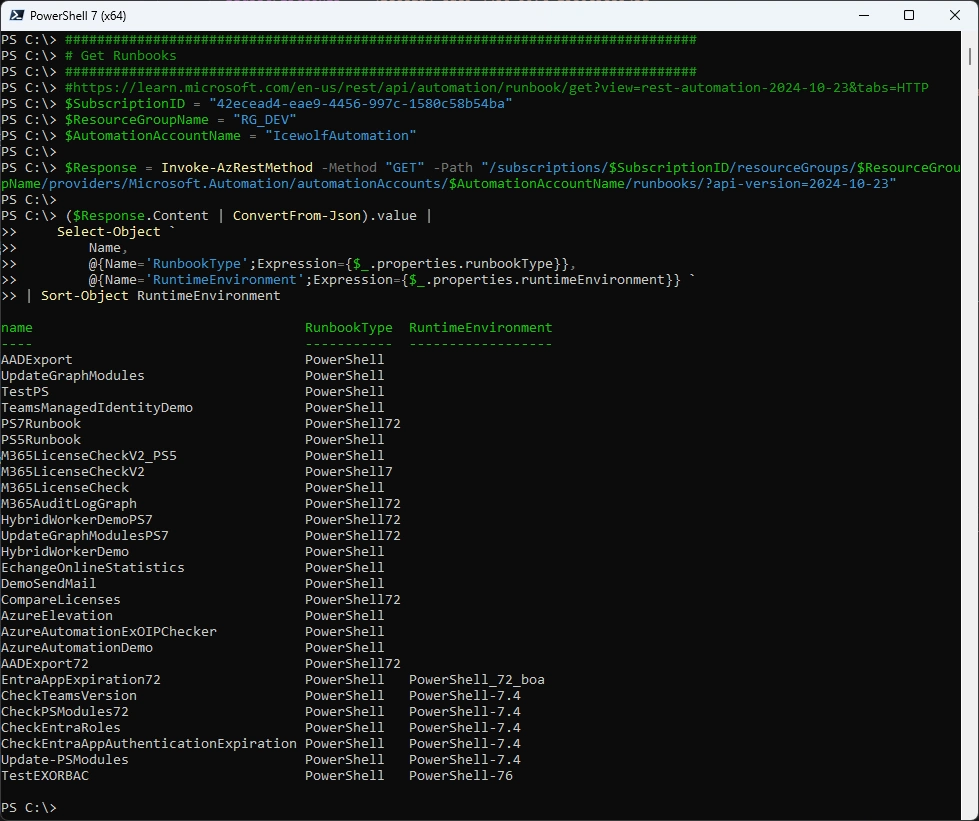
Task: Click the AADExport runbook name
Action: point(37,360)
